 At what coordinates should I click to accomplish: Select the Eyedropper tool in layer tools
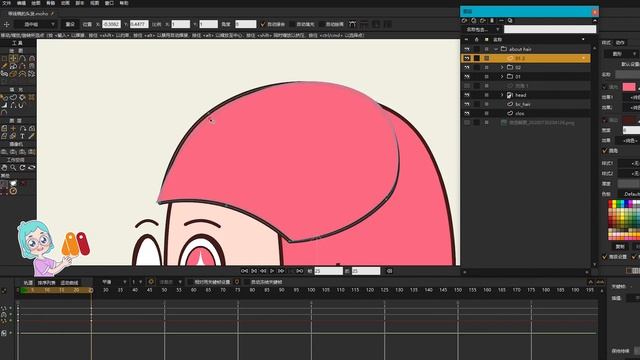coord(31,136)
